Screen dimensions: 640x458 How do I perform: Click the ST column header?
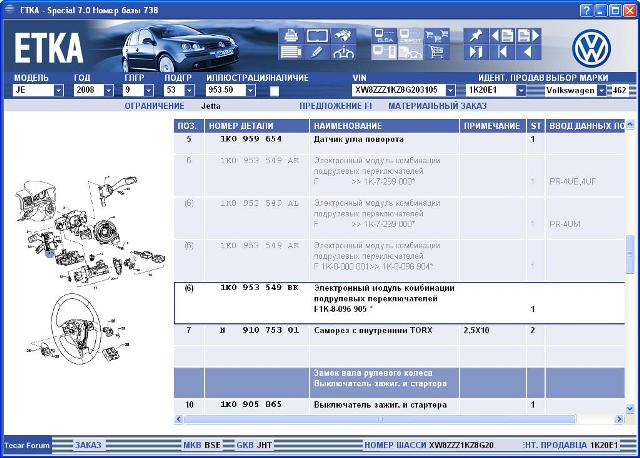pyautogui.click(x=536, y=126)
